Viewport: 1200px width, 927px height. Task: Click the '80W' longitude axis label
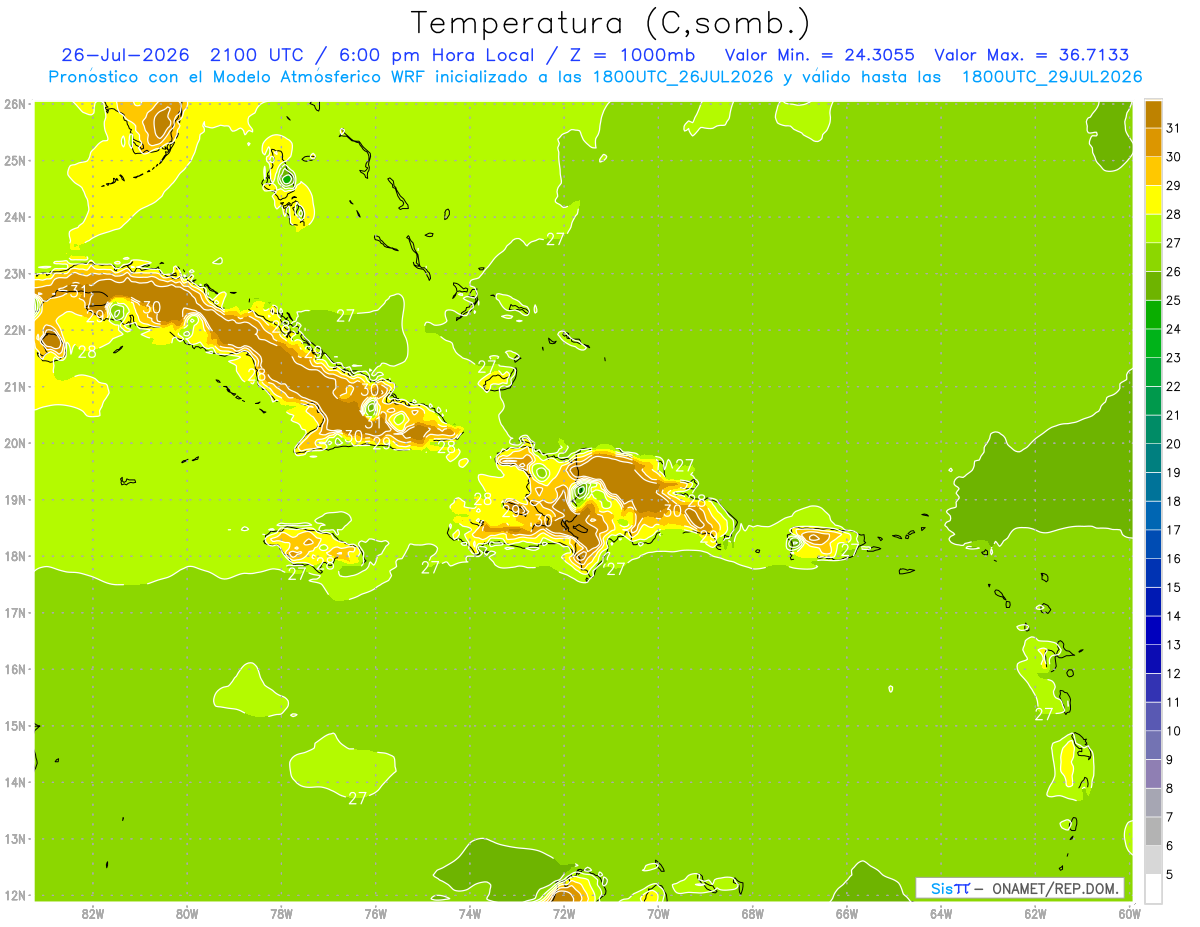click(187, 913)
